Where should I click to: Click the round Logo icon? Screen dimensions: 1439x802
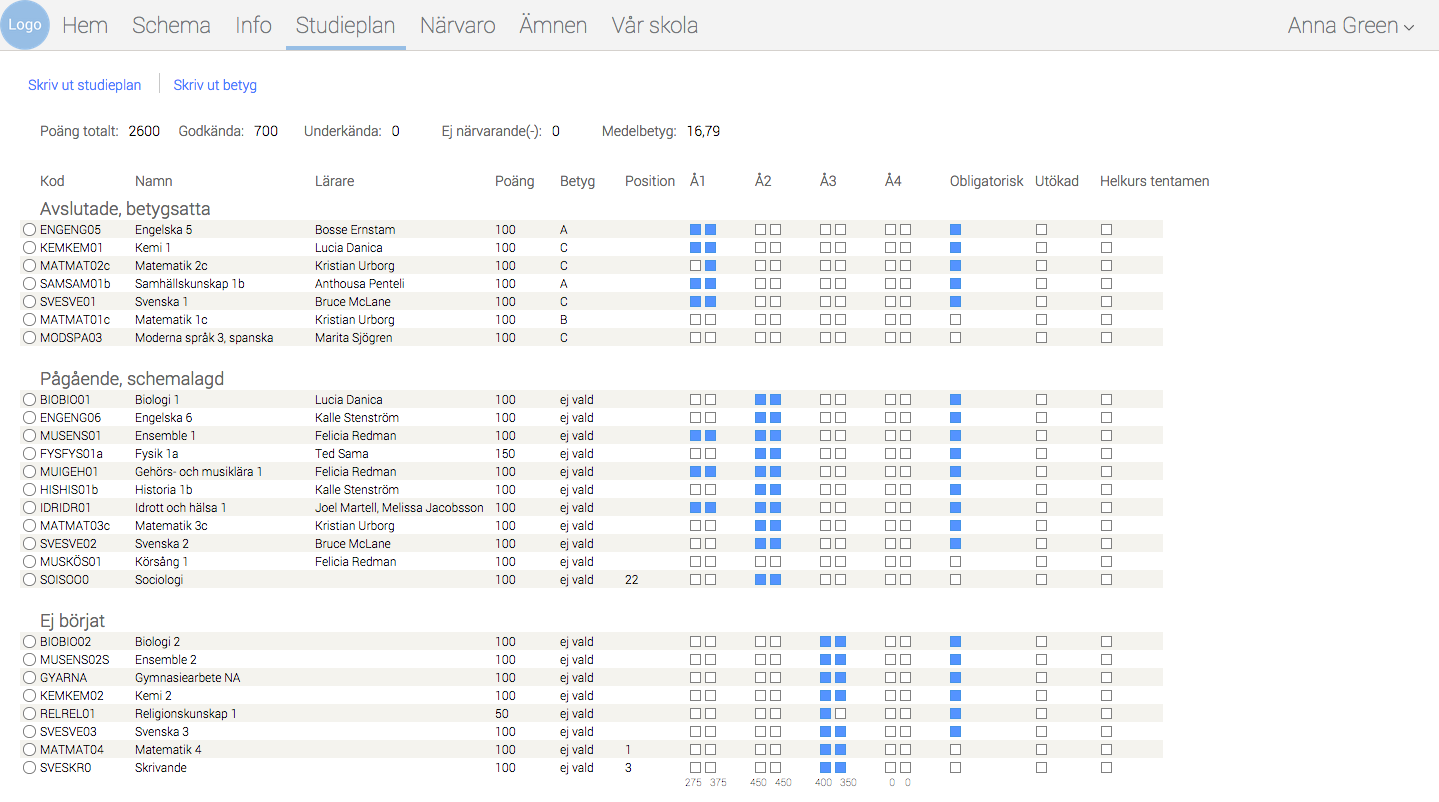click(x=25, y=25)
